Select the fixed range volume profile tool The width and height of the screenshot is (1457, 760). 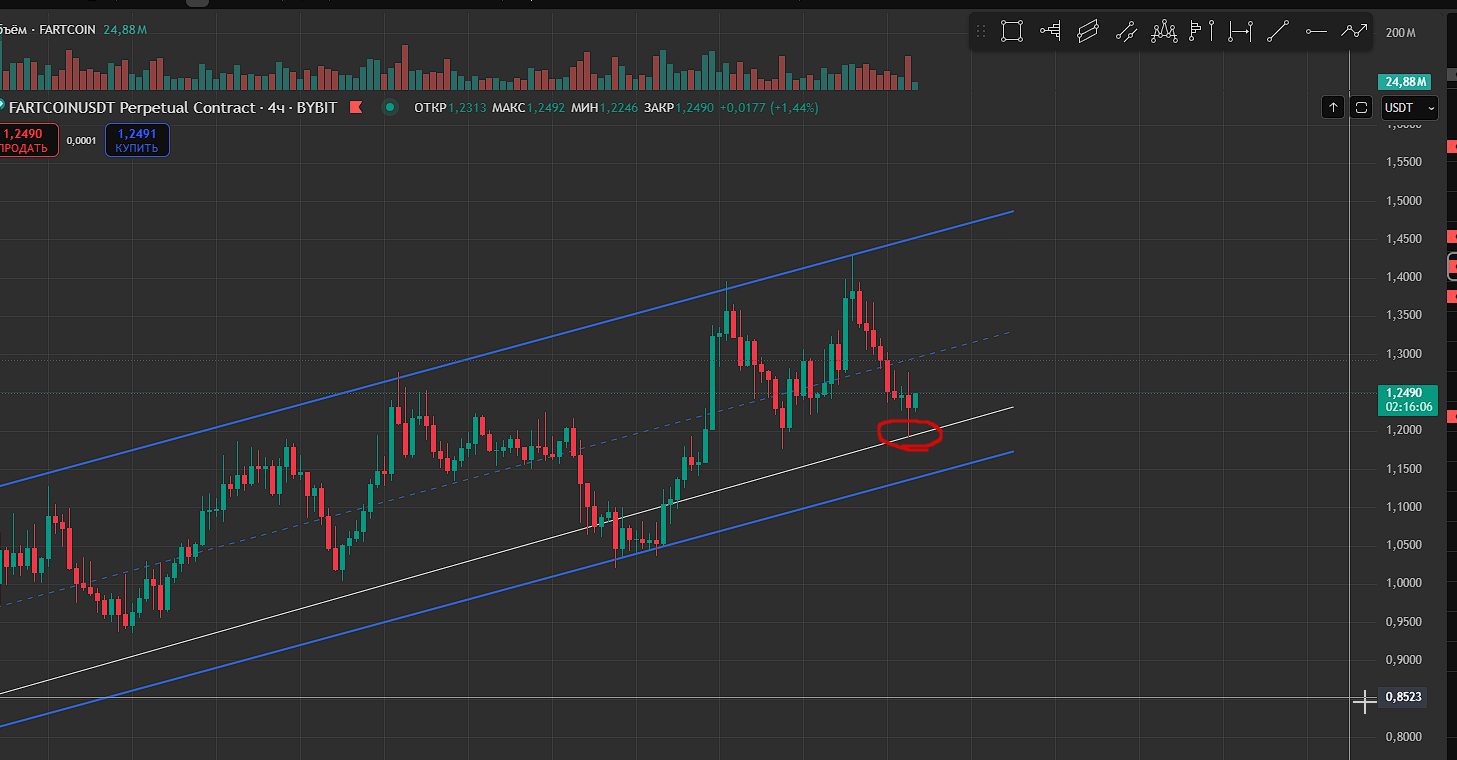click(1202, 32)
